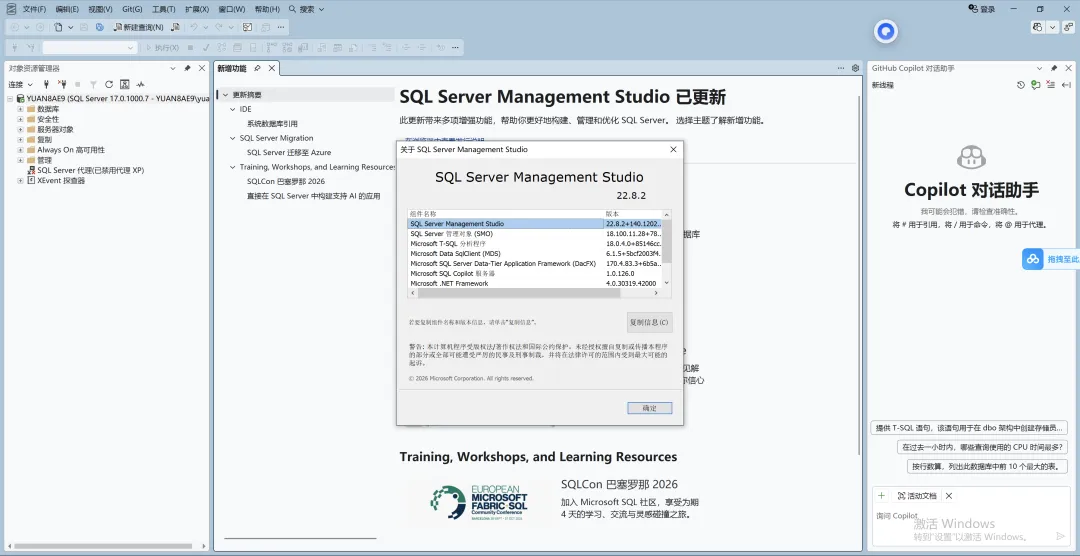Click the disconnect plug icon with red X
This screenshot has height=556, width=1080.
(x=62, y=84)
